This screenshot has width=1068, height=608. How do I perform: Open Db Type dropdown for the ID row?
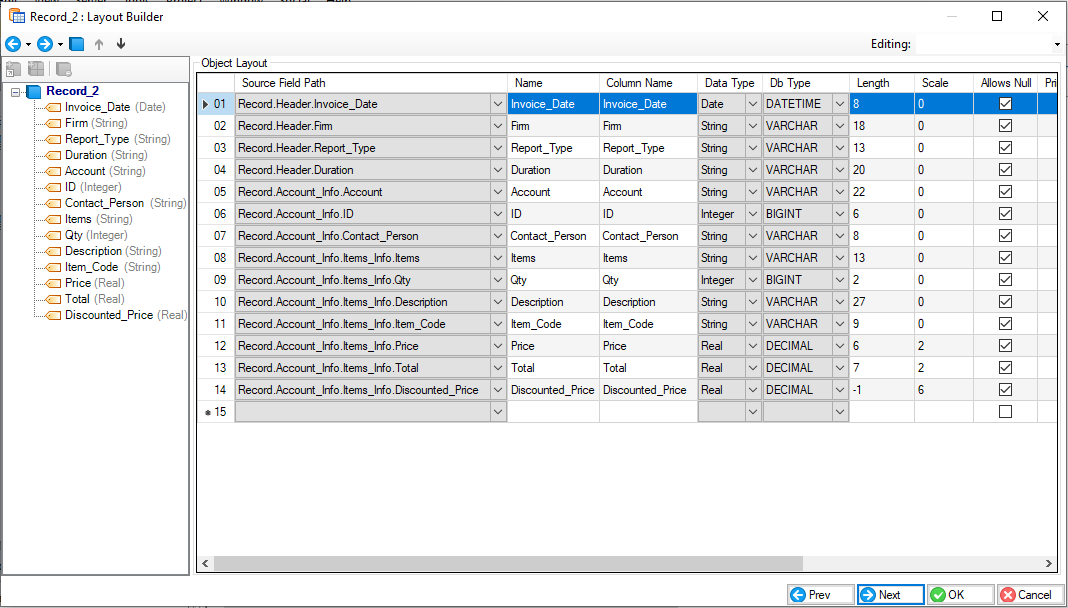point(840,214)
